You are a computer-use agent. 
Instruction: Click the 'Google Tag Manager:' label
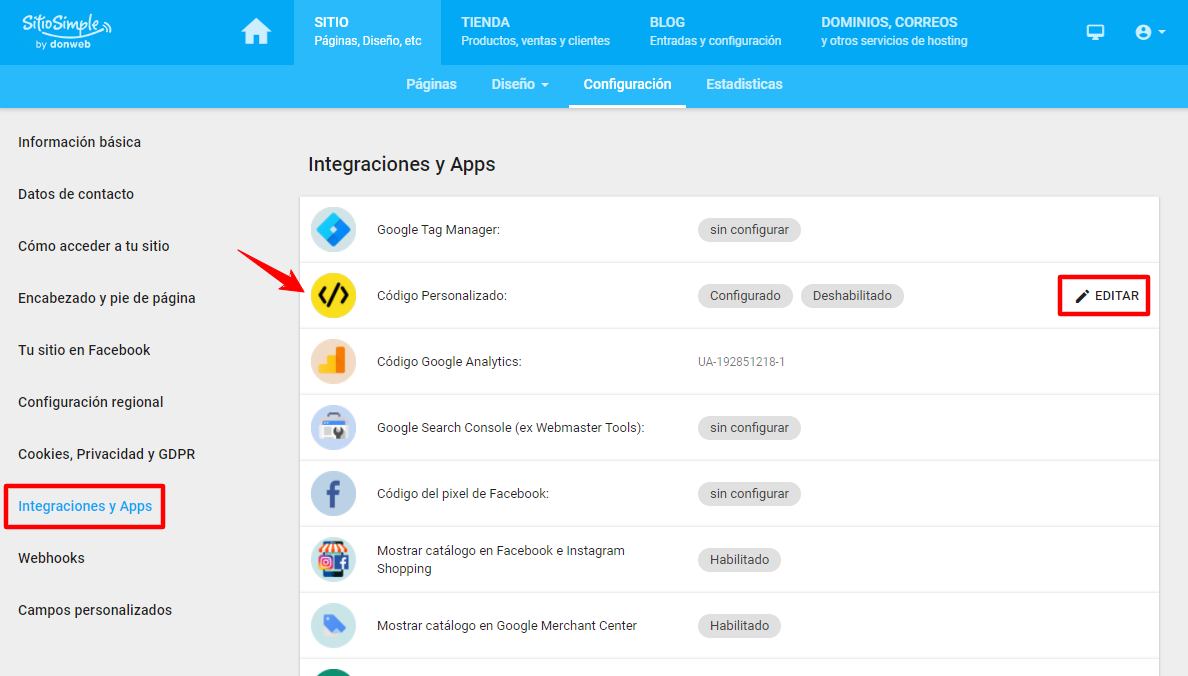coord(439,230)
